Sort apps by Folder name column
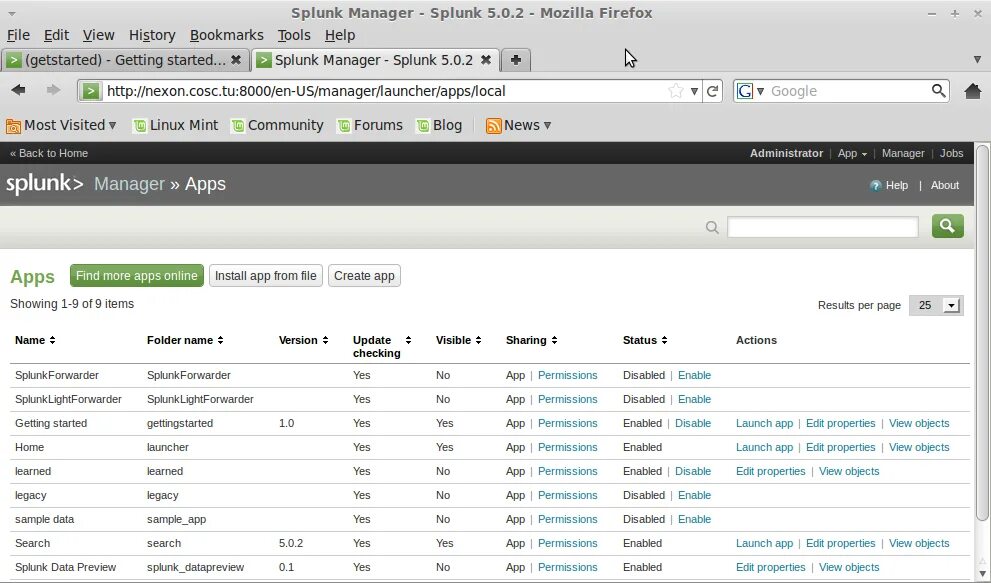 click(185, 340)
